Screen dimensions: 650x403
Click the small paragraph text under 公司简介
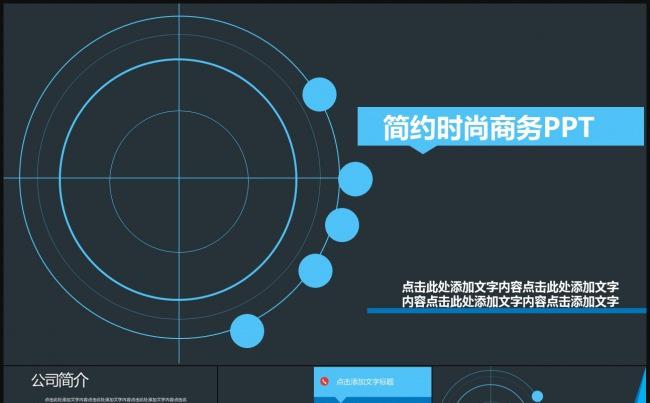point(116,400)
